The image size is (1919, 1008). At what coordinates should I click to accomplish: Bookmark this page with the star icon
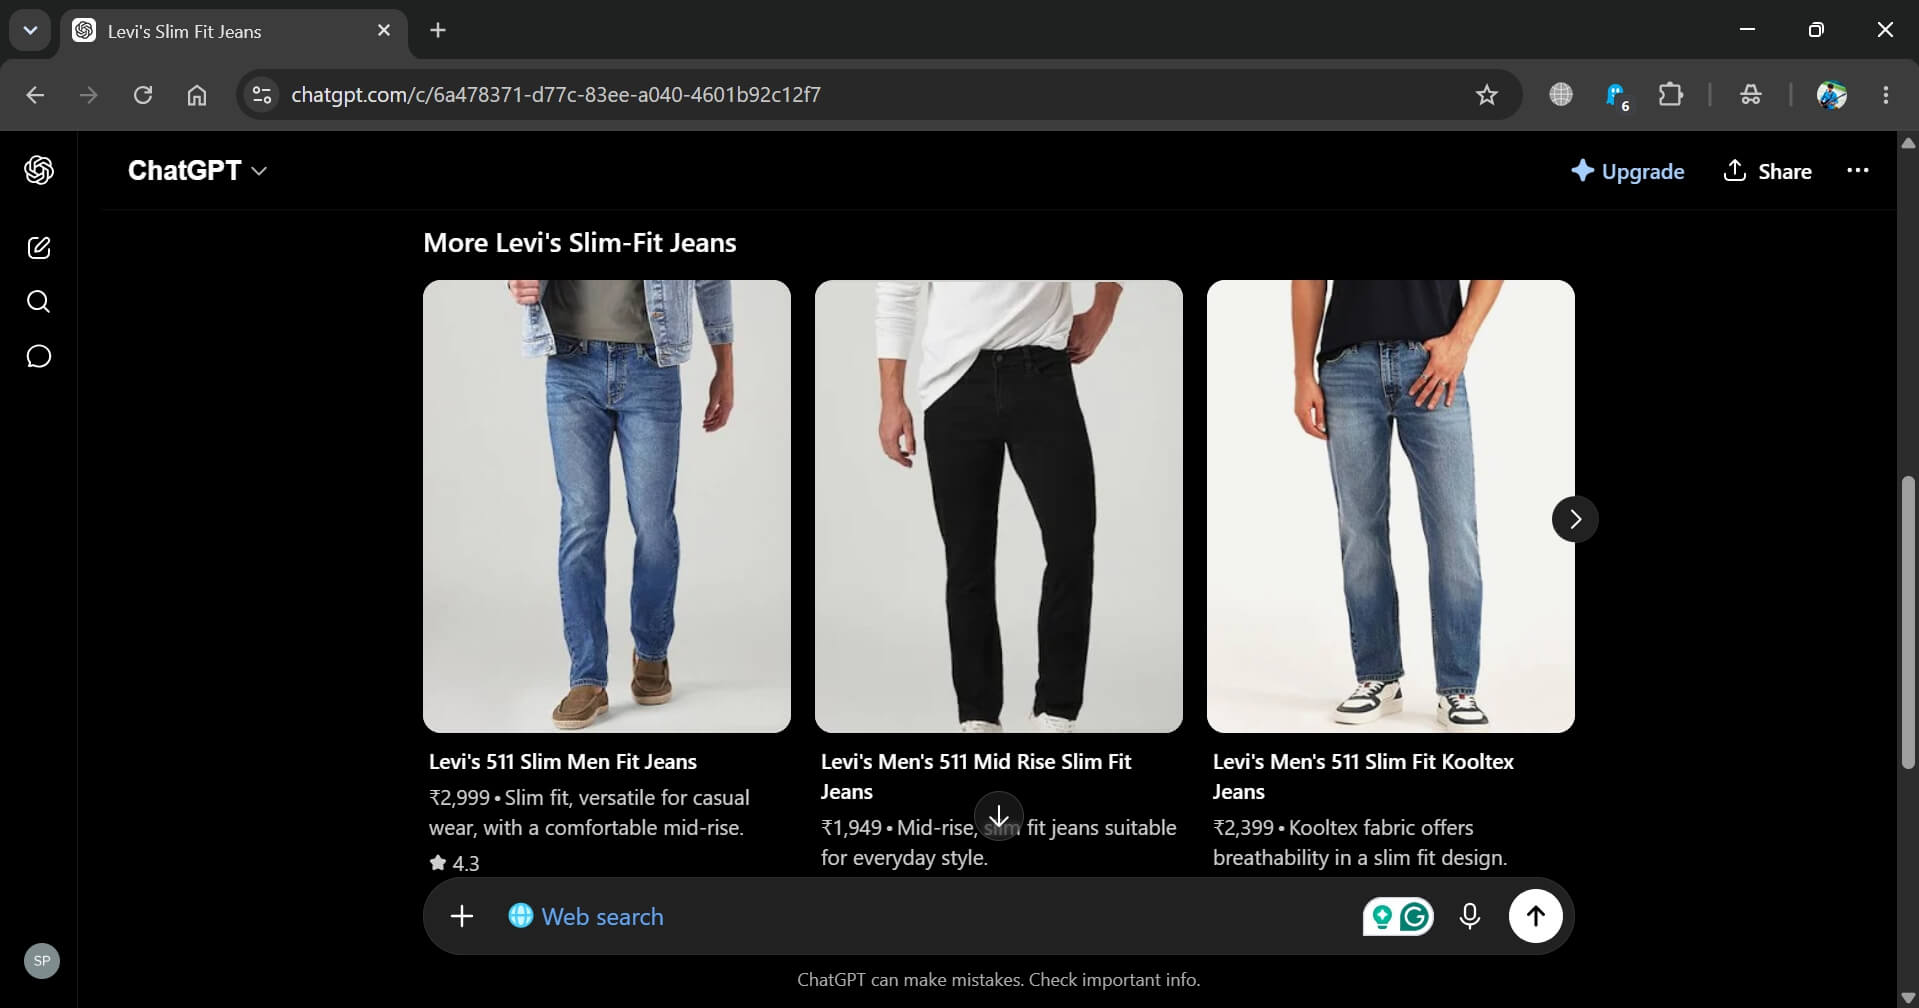1487,95
